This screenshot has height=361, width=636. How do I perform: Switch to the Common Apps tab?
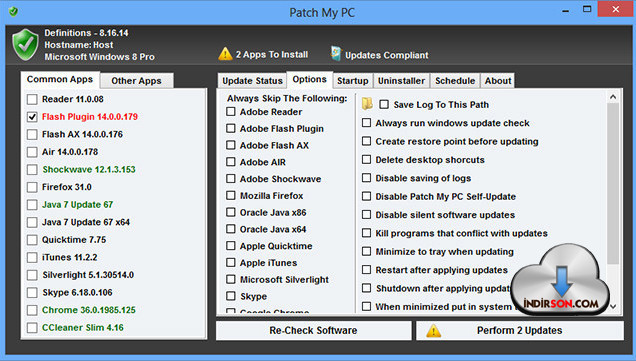60,80
